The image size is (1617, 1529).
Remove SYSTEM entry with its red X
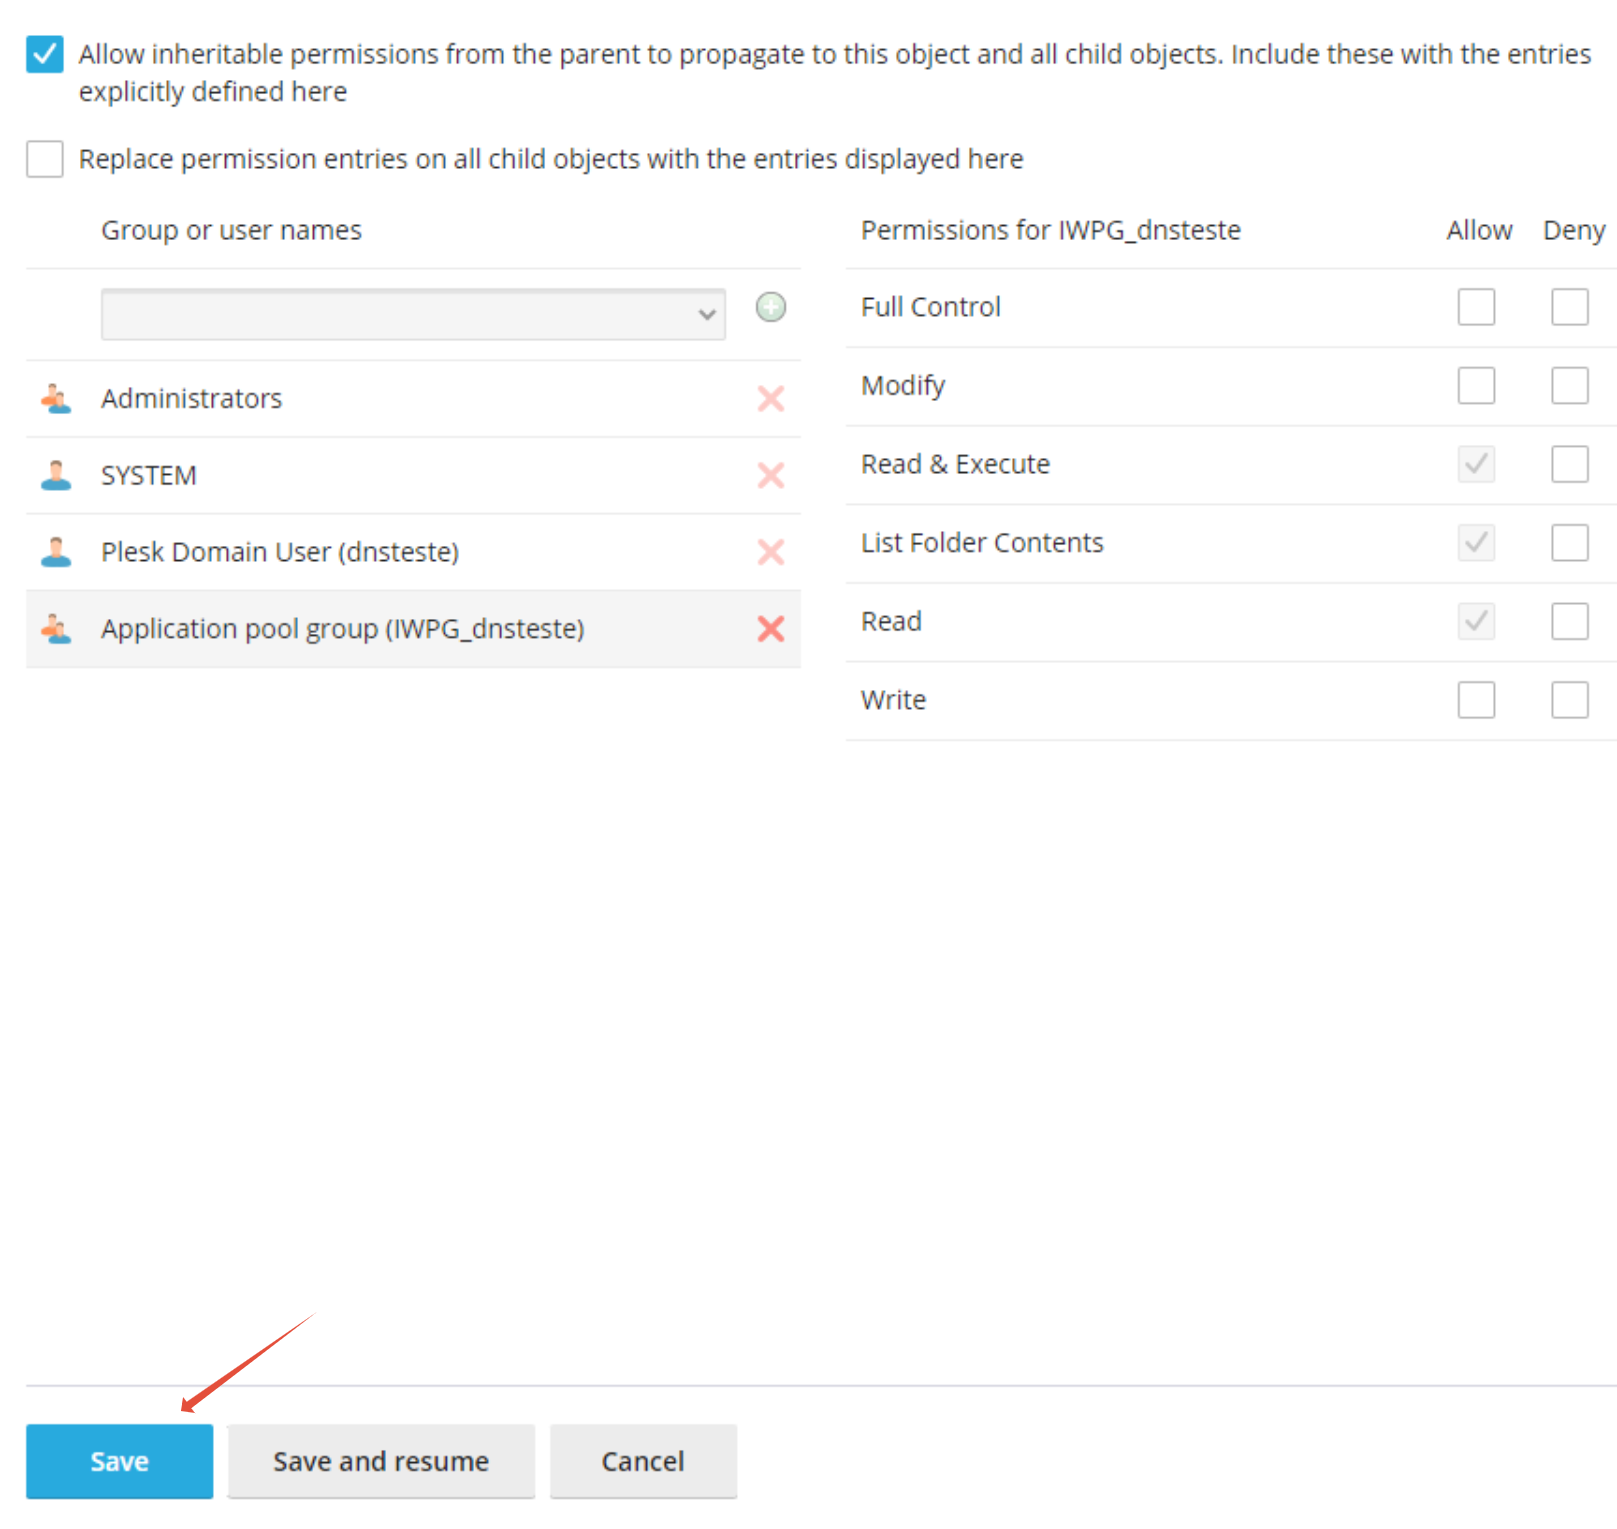pos(770,475)
